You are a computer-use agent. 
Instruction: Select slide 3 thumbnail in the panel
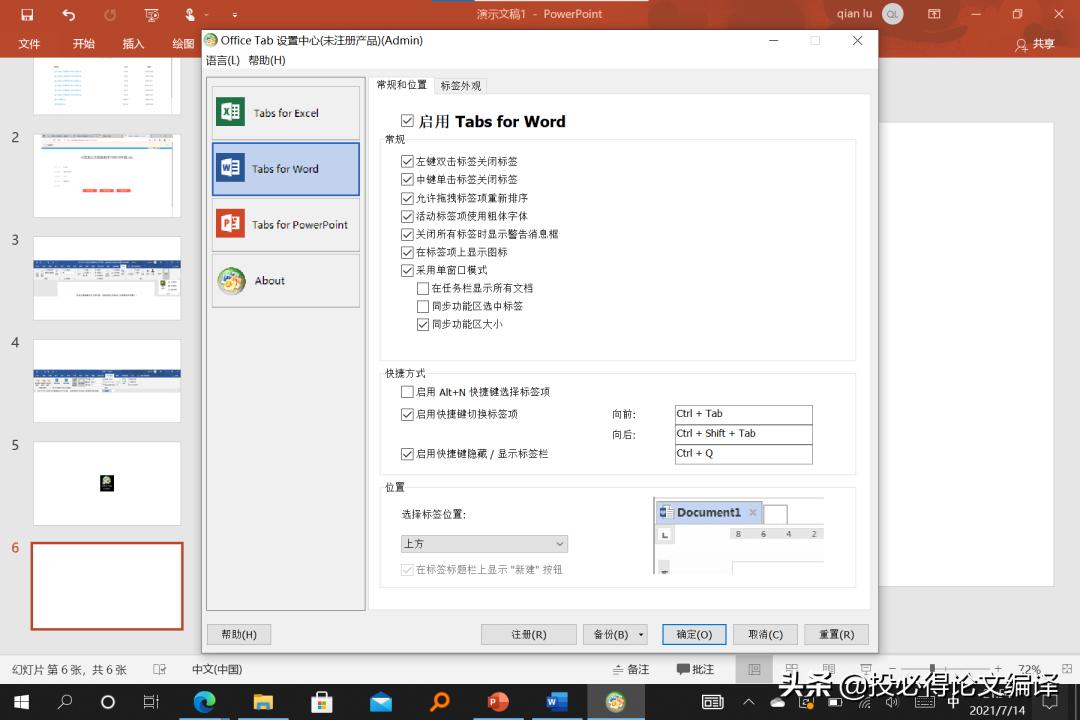pyautogui.click(x=107, y=277)
